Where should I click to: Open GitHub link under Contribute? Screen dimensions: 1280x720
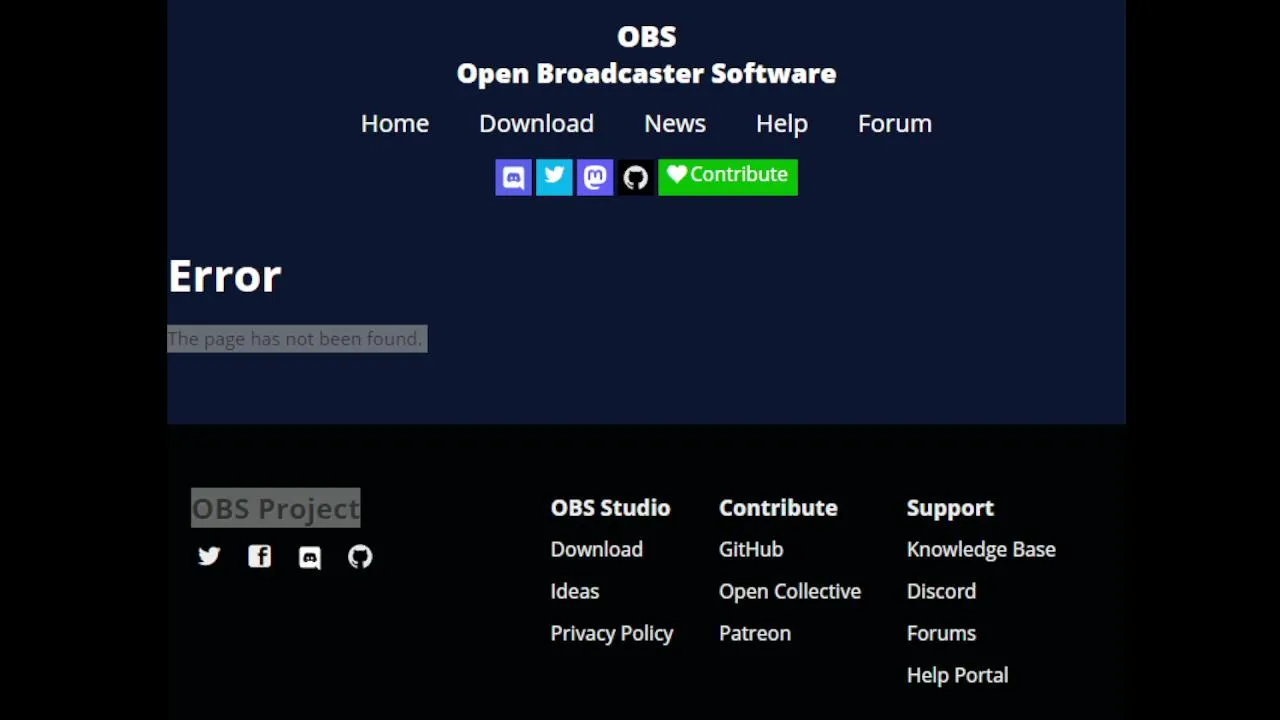[751, 549]
